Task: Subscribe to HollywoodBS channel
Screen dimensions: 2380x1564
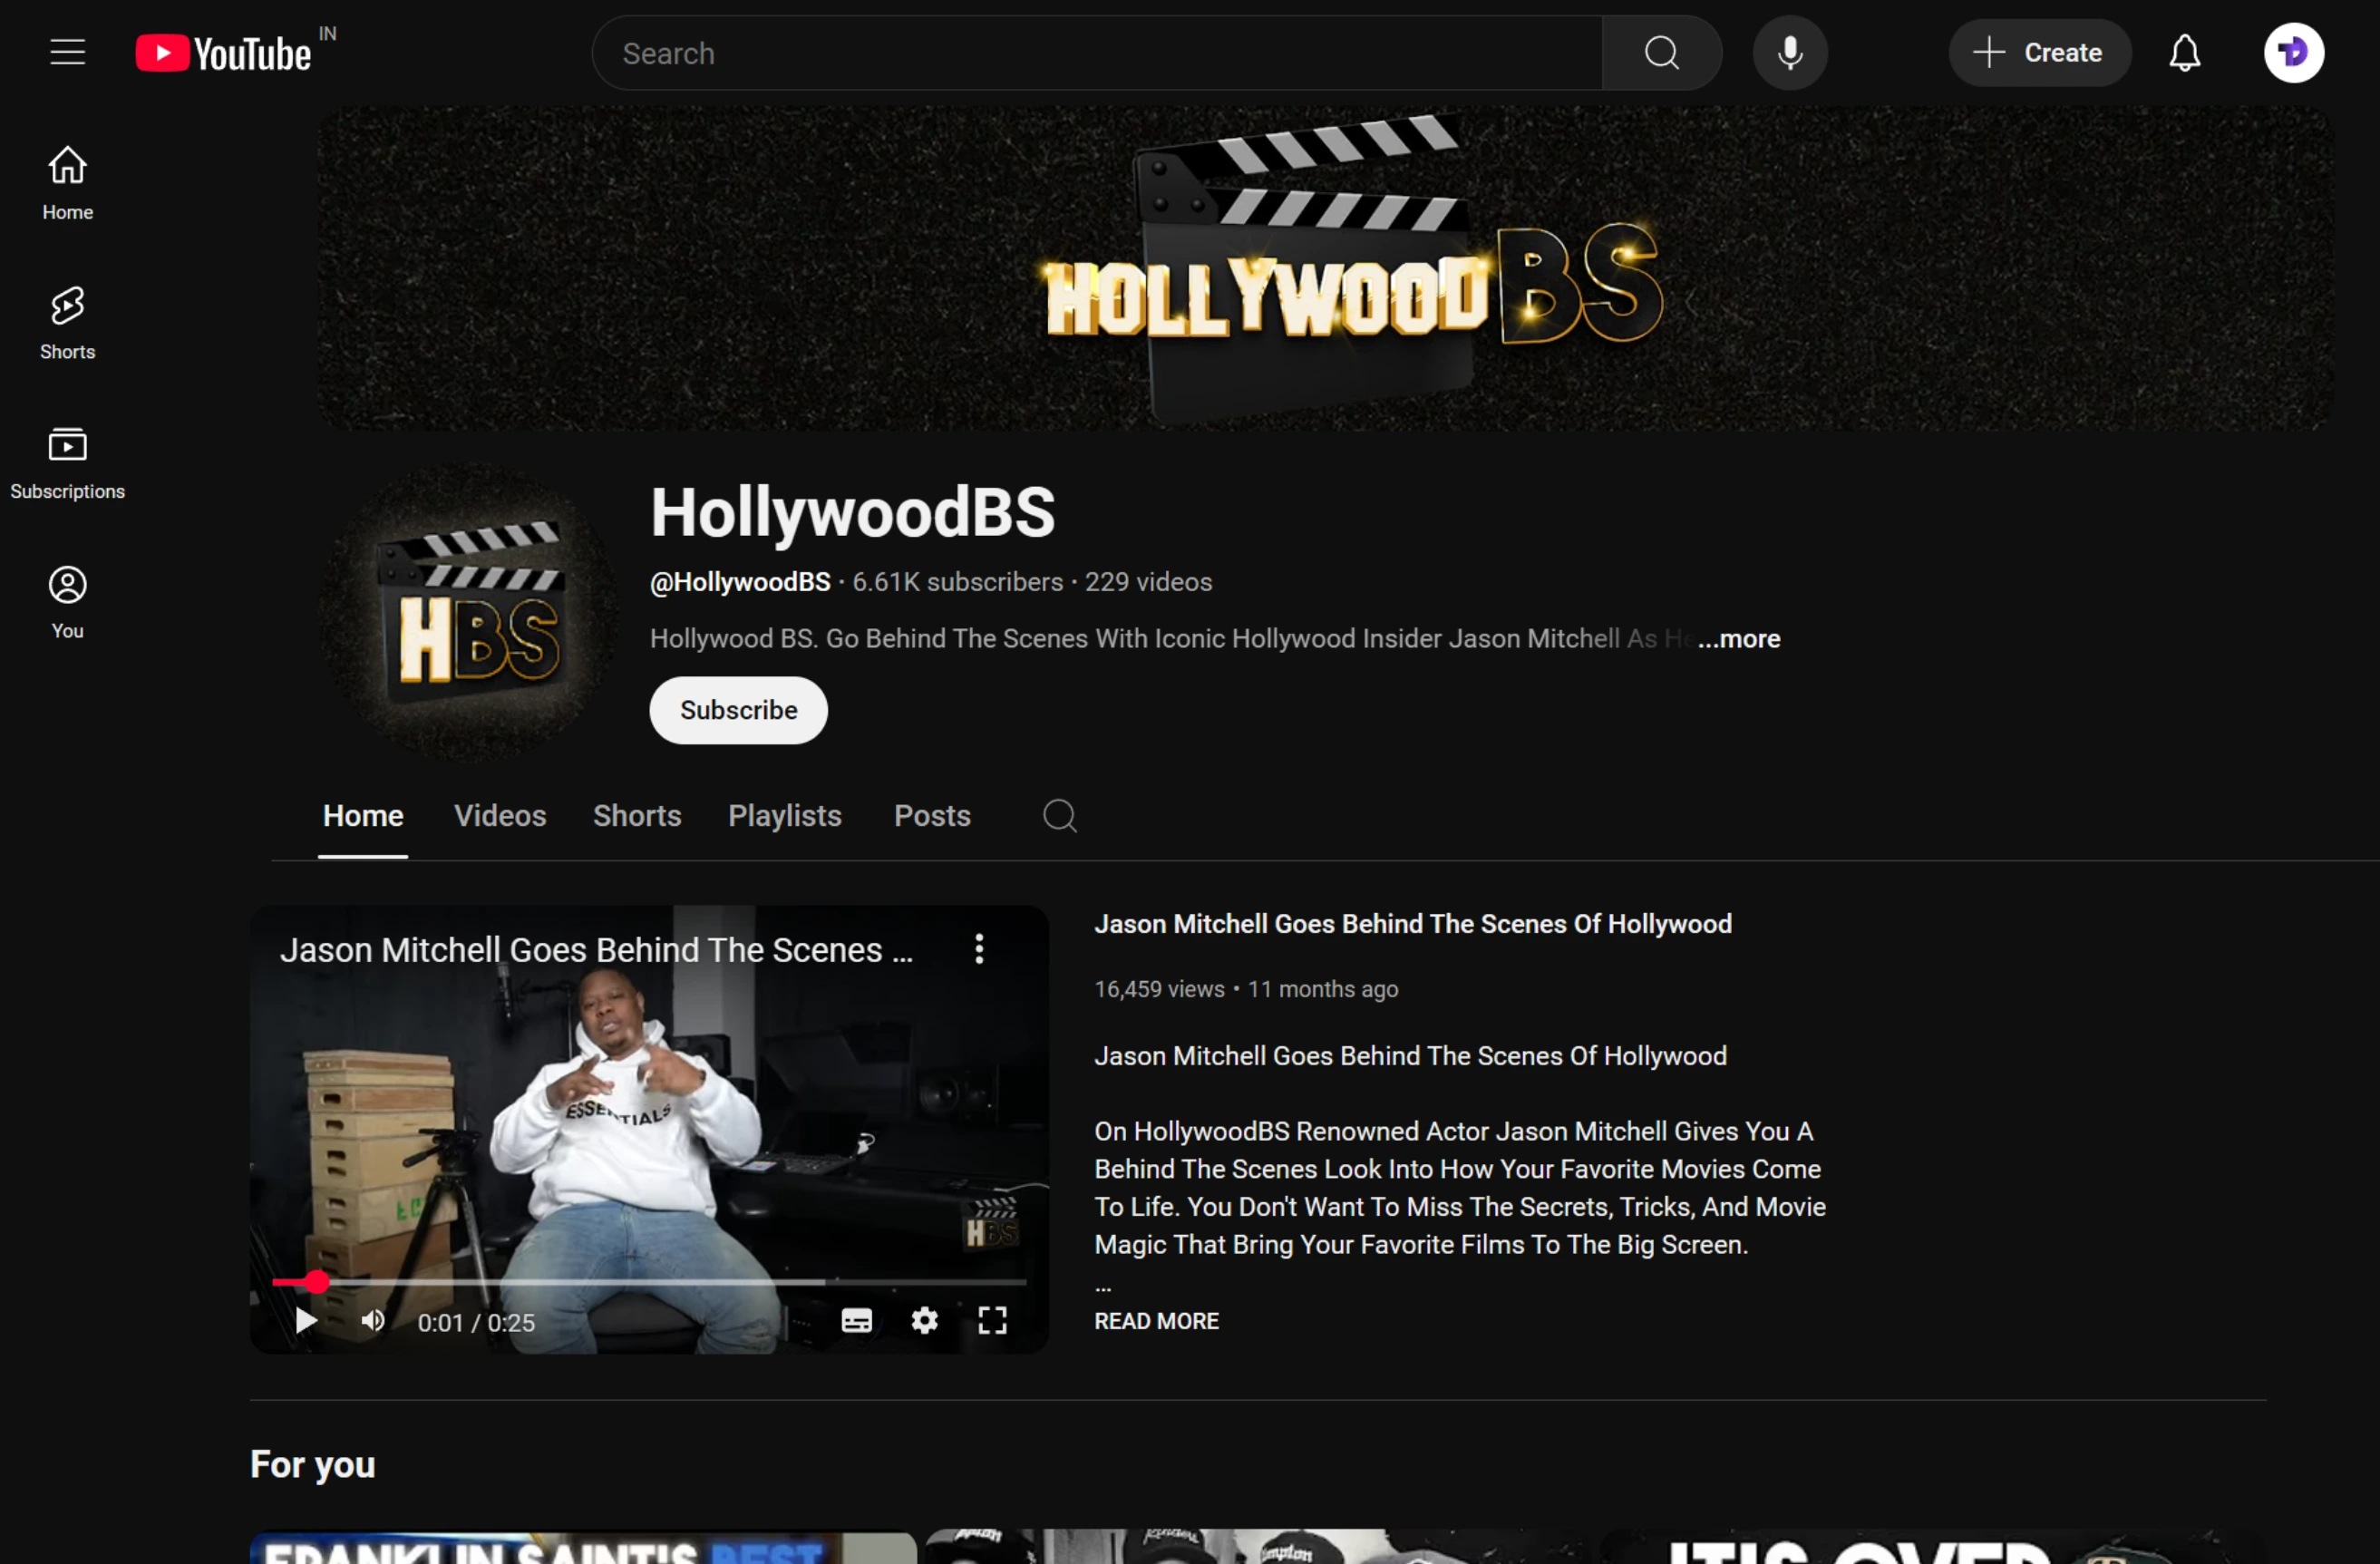Action: (x=738, y=710)
